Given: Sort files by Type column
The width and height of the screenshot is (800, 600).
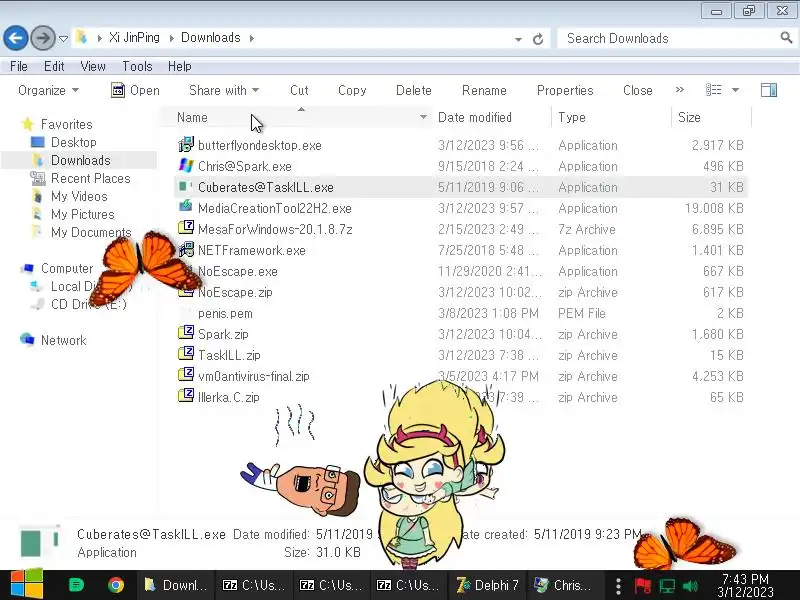Looking at the screenshot, I should click(571, 117).
